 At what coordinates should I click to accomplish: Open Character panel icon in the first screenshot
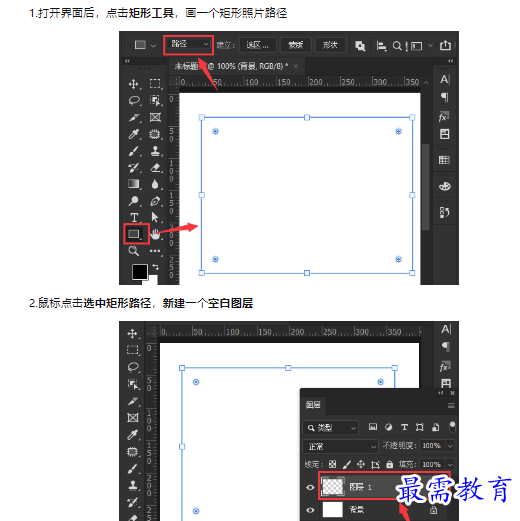pyautogui.click(x=445, y=80)
